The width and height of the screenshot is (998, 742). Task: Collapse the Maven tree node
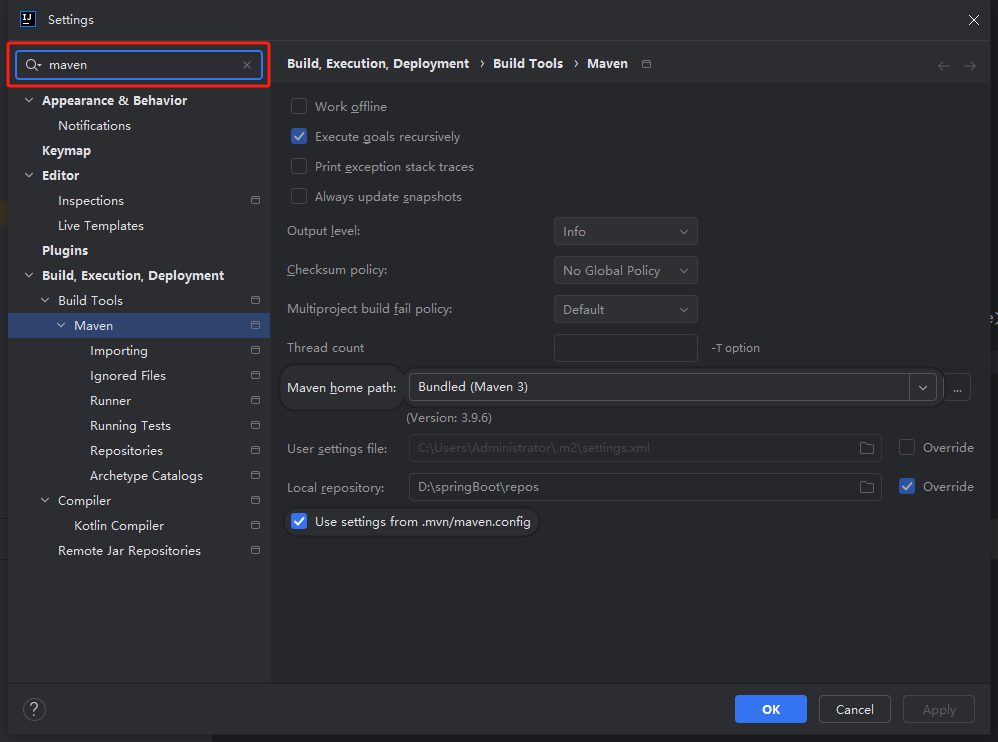click(61, 325)
